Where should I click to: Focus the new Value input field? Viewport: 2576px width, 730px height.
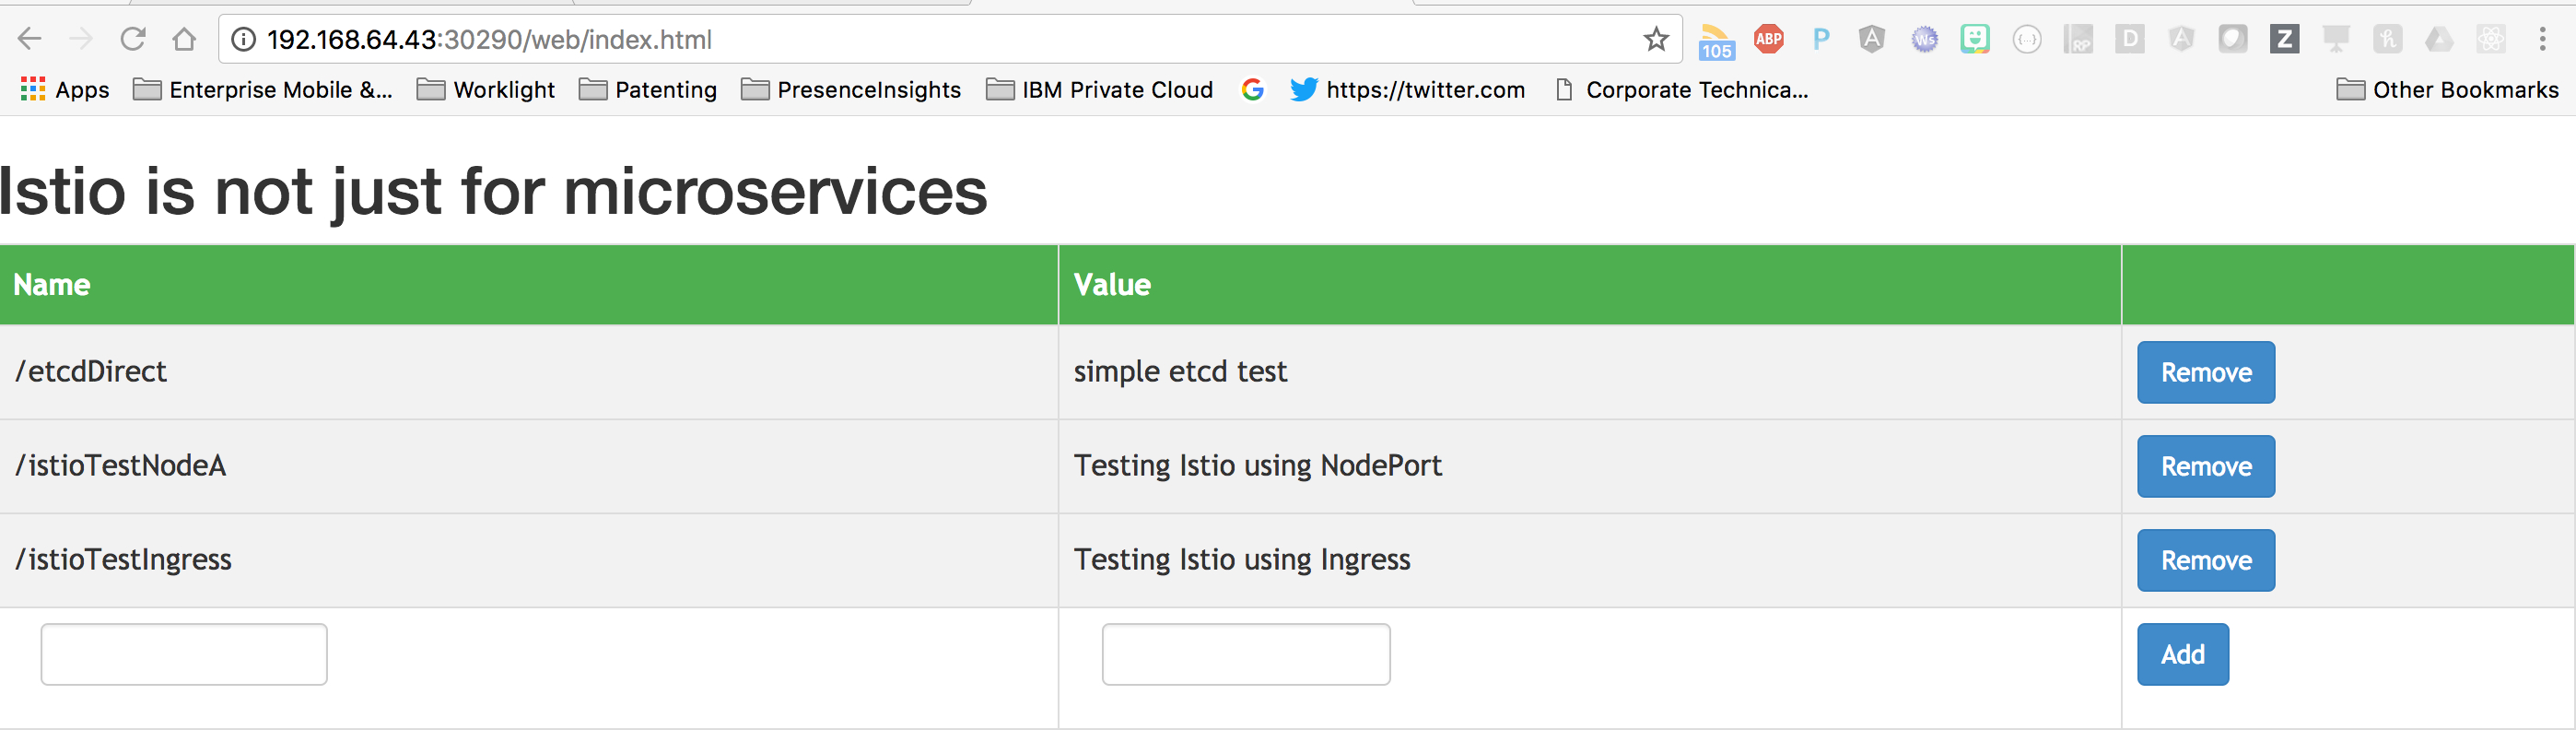point(1245,654)
